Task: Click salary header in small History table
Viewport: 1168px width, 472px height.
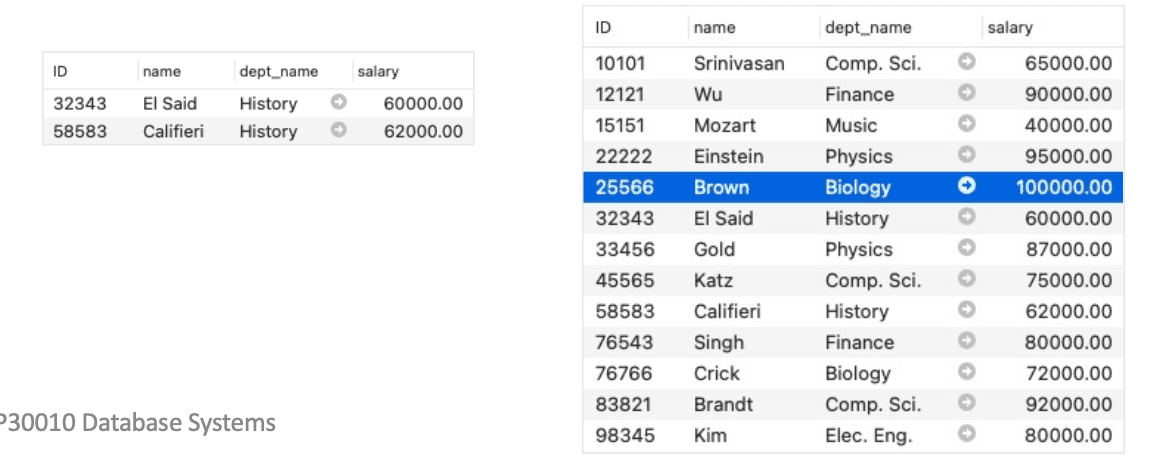Action: [x=378, y=72]
